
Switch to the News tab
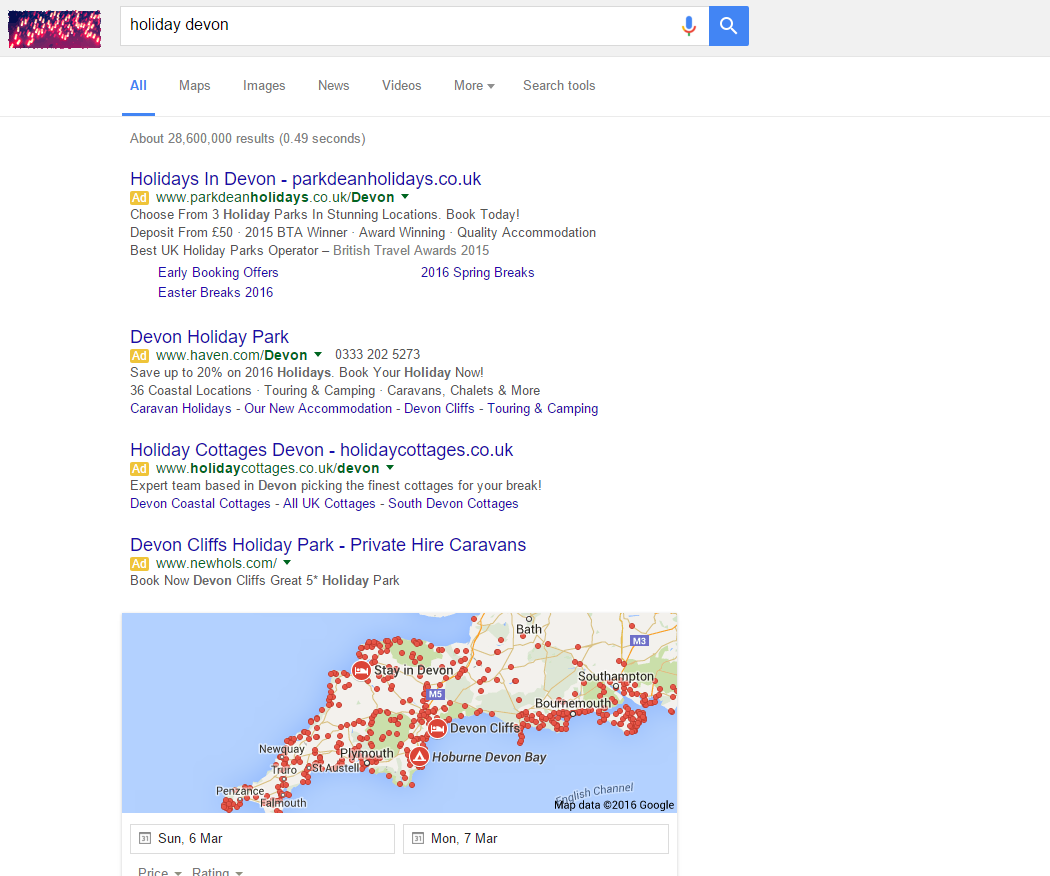pos(333,86)
